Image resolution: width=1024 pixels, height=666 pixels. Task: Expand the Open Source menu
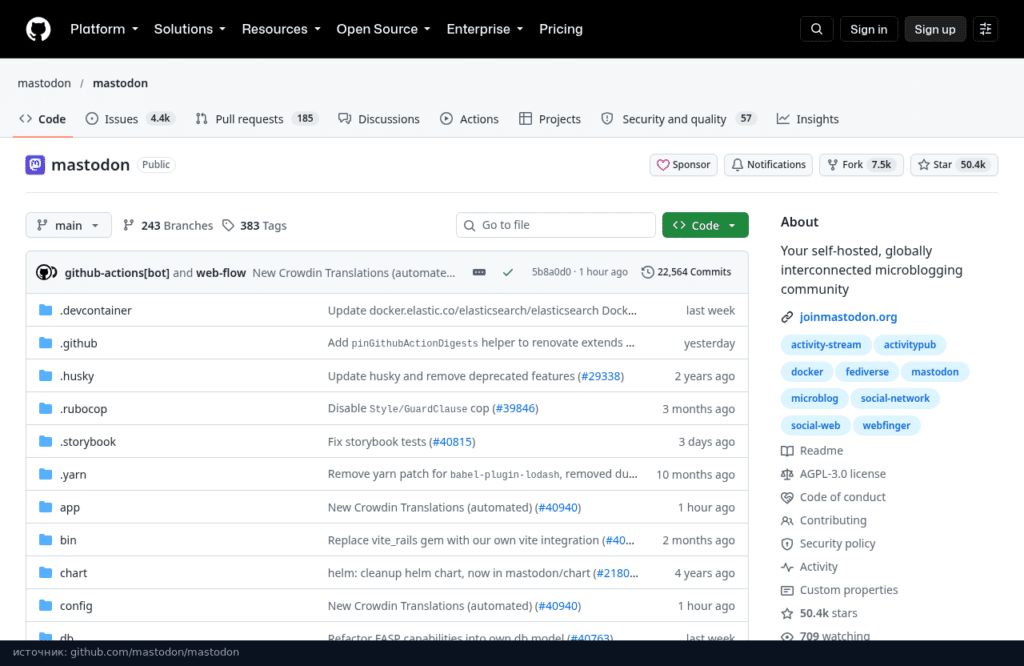tap(383, 29)
